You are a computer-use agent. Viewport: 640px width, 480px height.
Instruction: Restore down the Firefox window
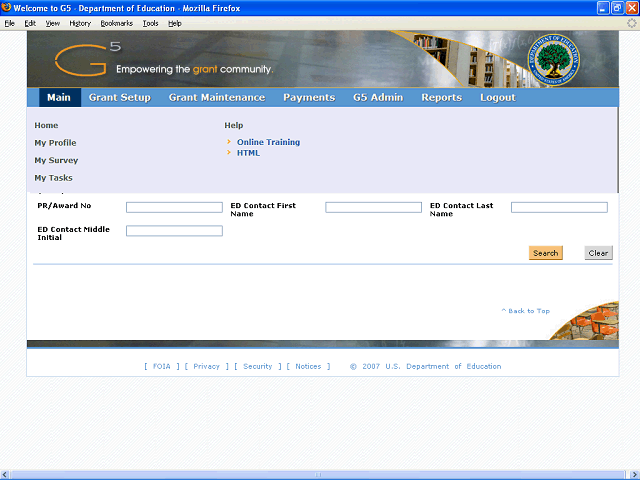pyautogui.click(x=618, y=8)
